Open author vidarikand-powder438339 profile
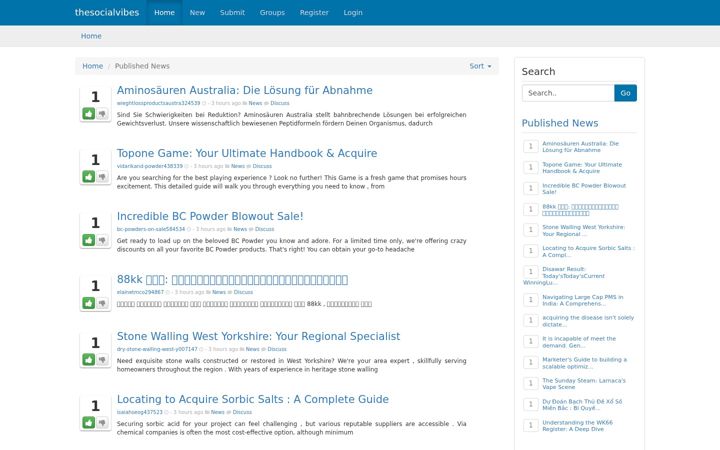This screenshot has height=450, width=720. click(x=150, y=166)
